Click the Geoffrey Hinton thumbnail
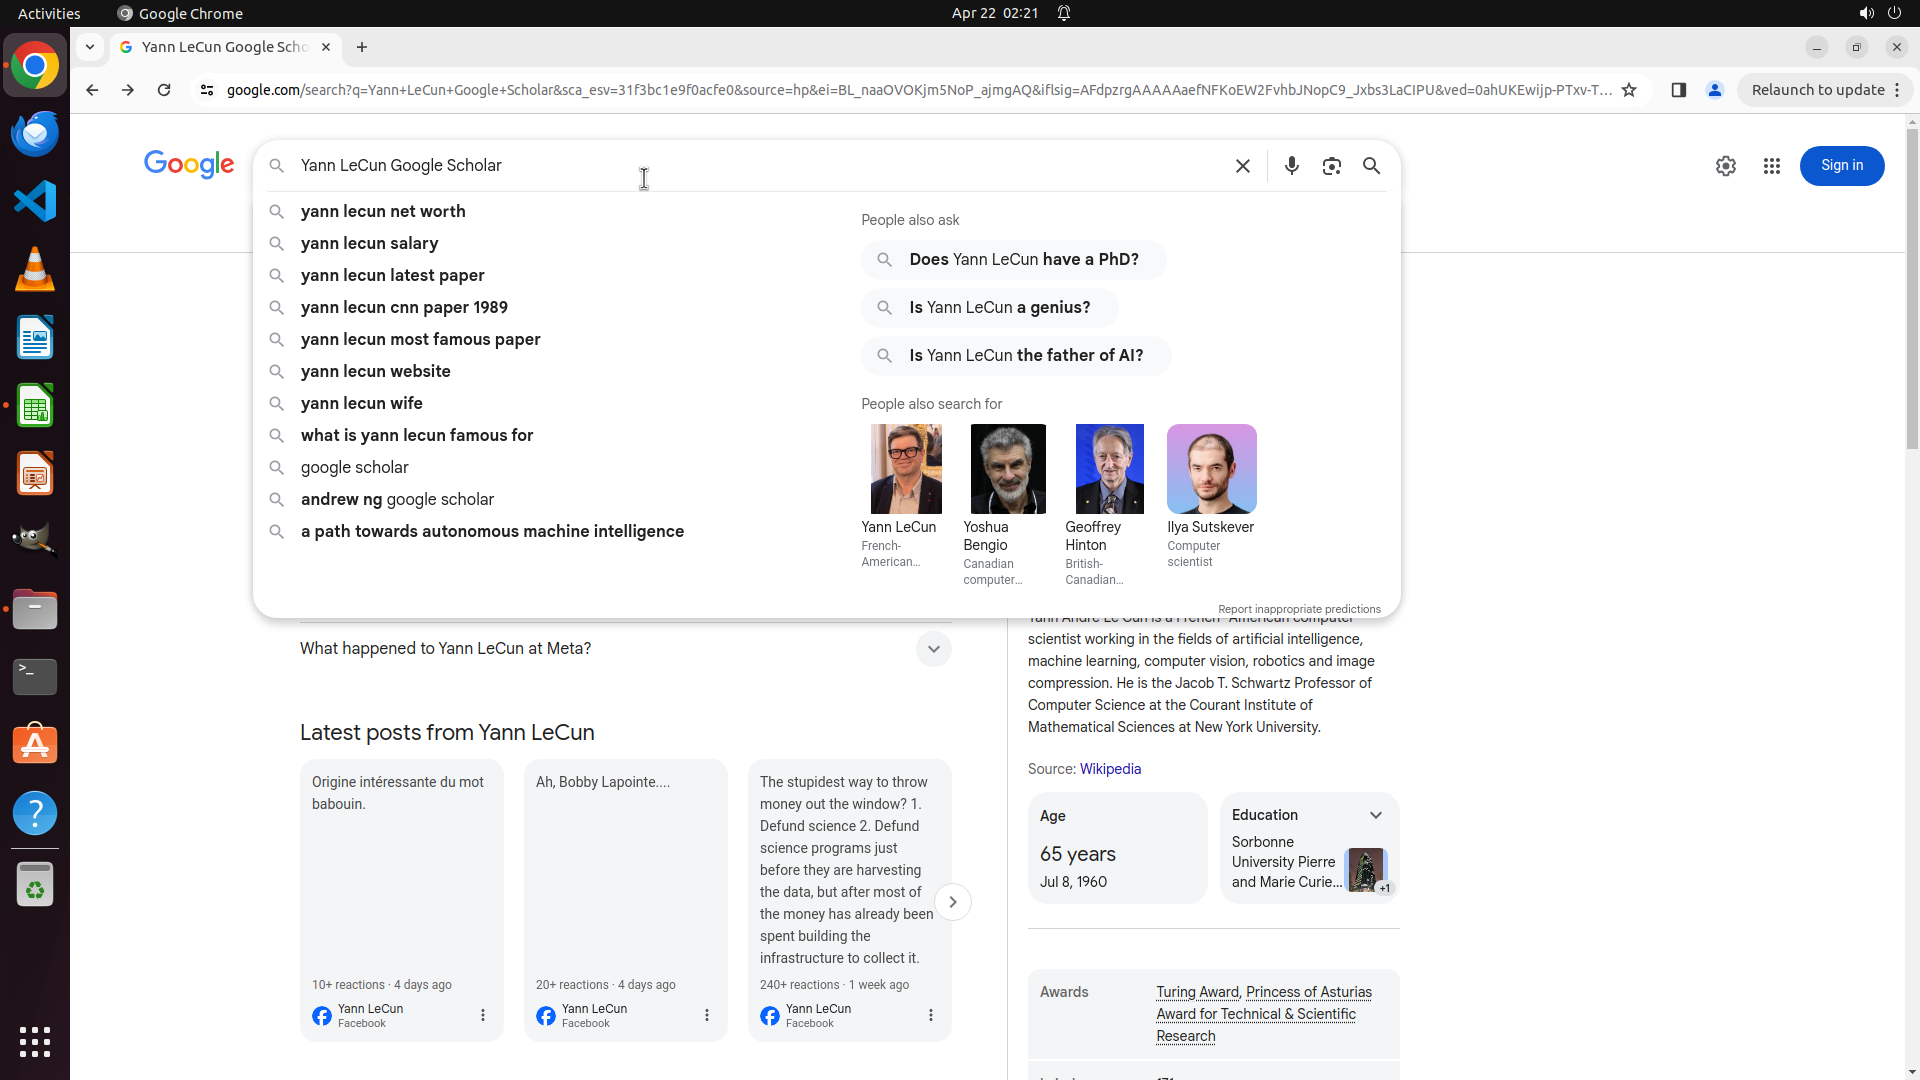1920x1080 pixels. pyautogui.click(x=1109, y=469)
